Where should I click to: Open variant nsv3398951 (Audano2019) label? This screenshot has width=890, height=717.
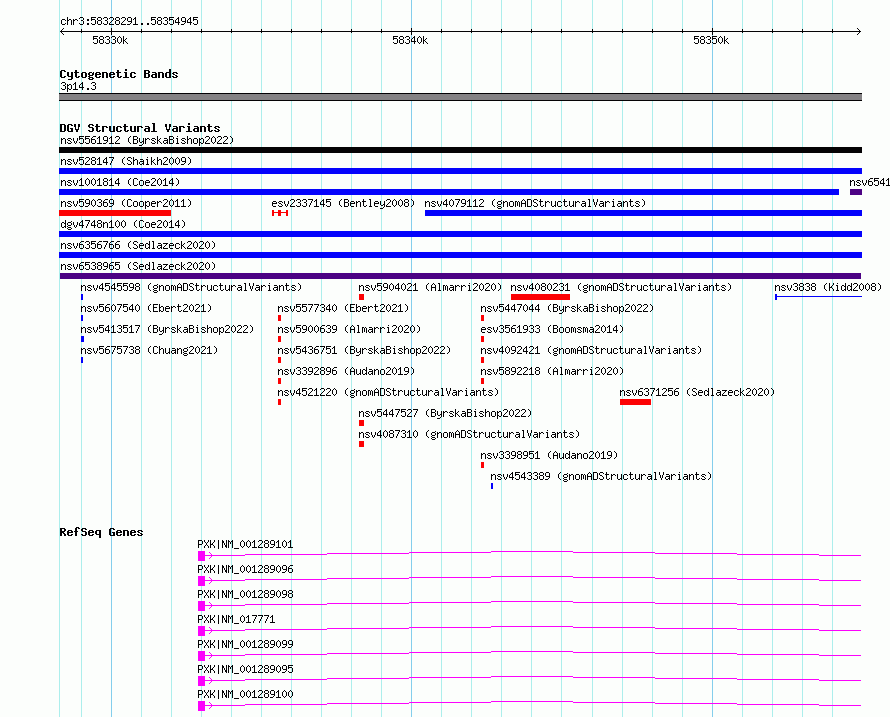coord(549,455)
